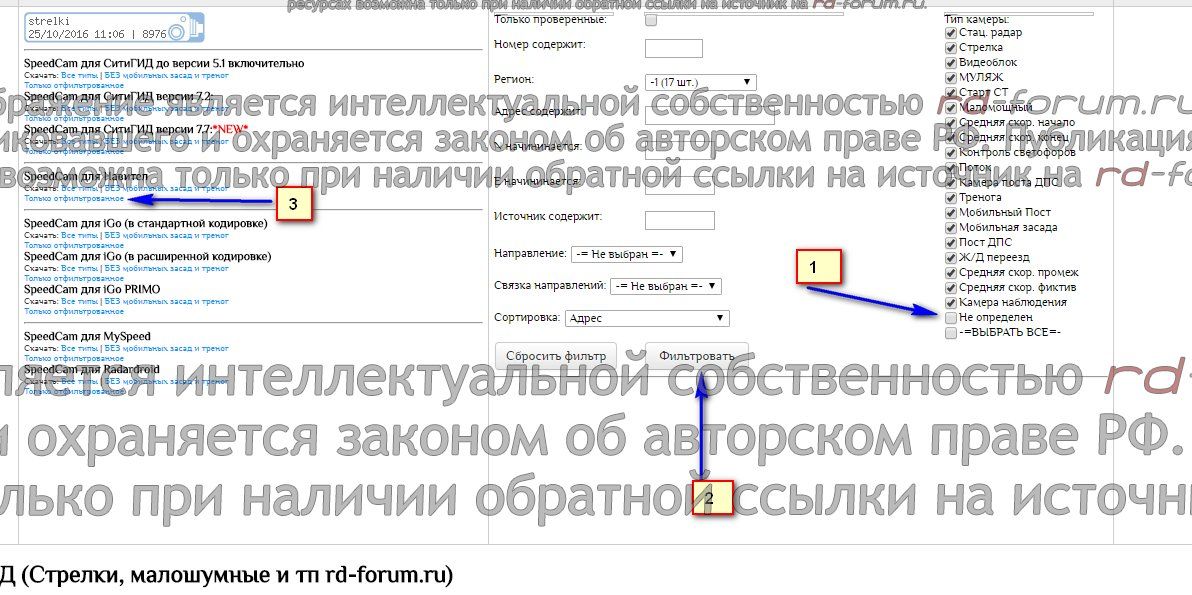Open the 'Связка направлений' dropdown
This screenshot has width=1192, height=595.
coord(665,286)
